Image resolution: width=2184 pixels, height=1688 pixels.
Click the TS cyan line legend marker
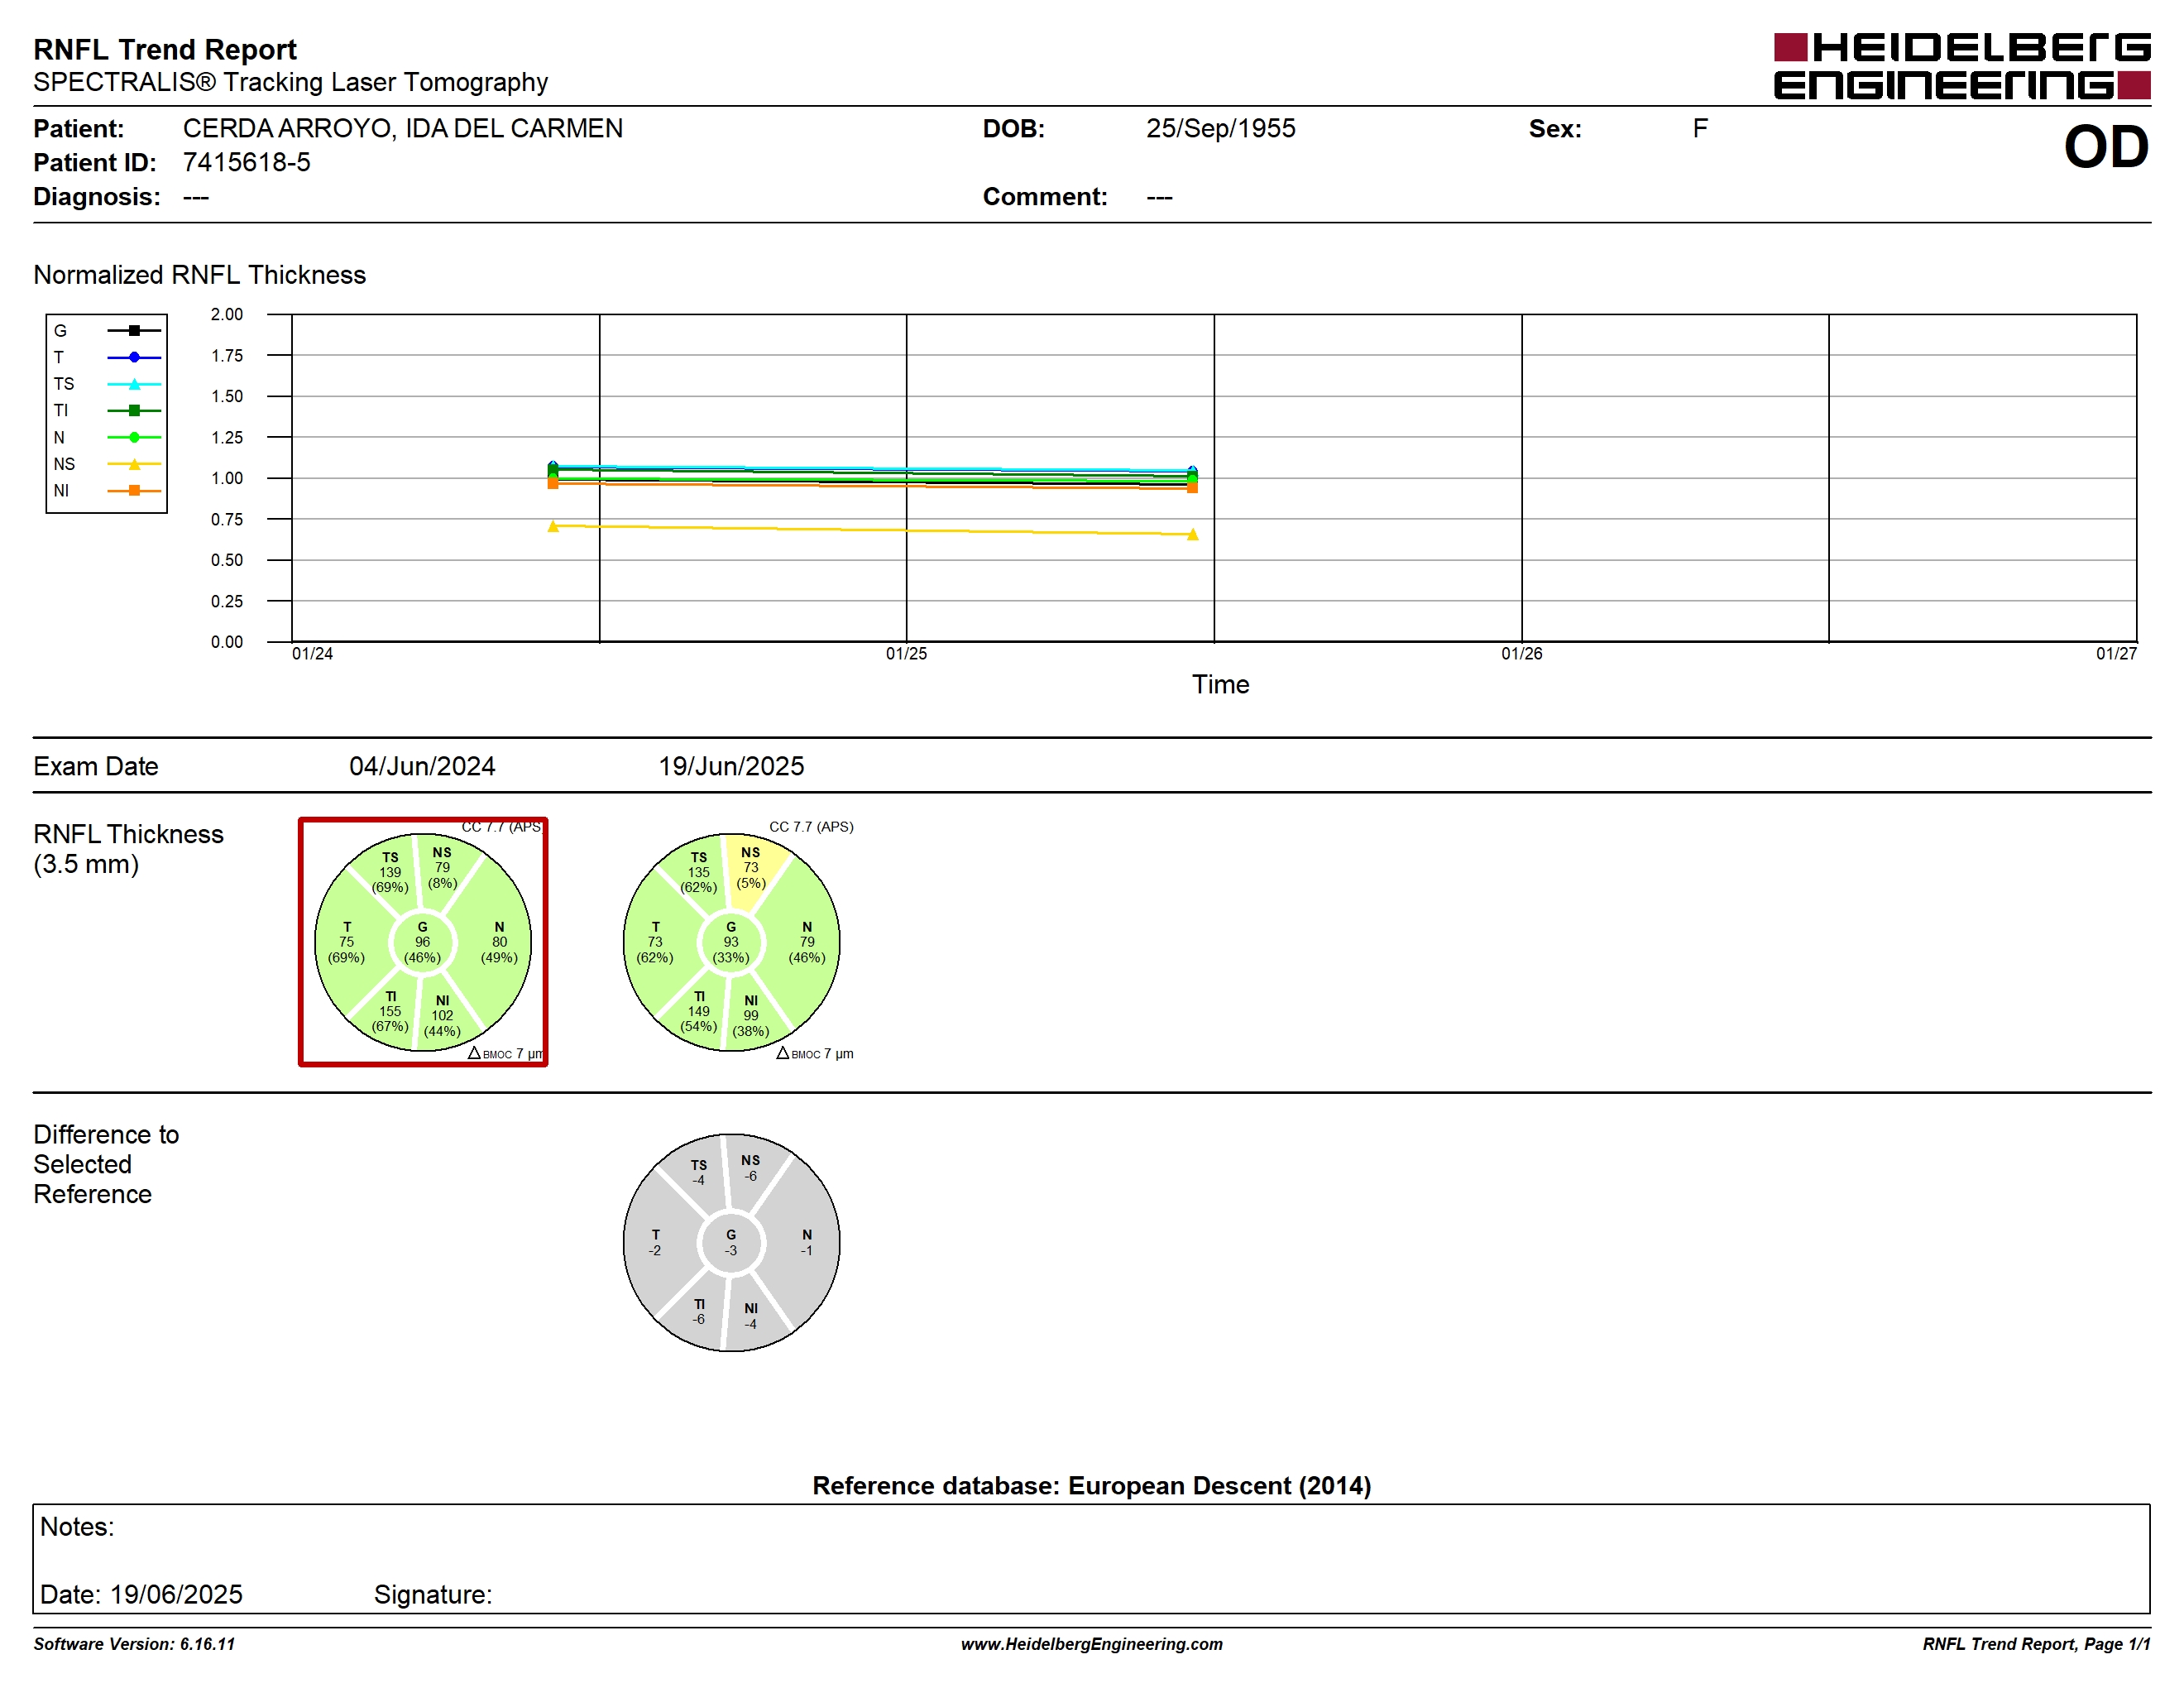[134, 384]
